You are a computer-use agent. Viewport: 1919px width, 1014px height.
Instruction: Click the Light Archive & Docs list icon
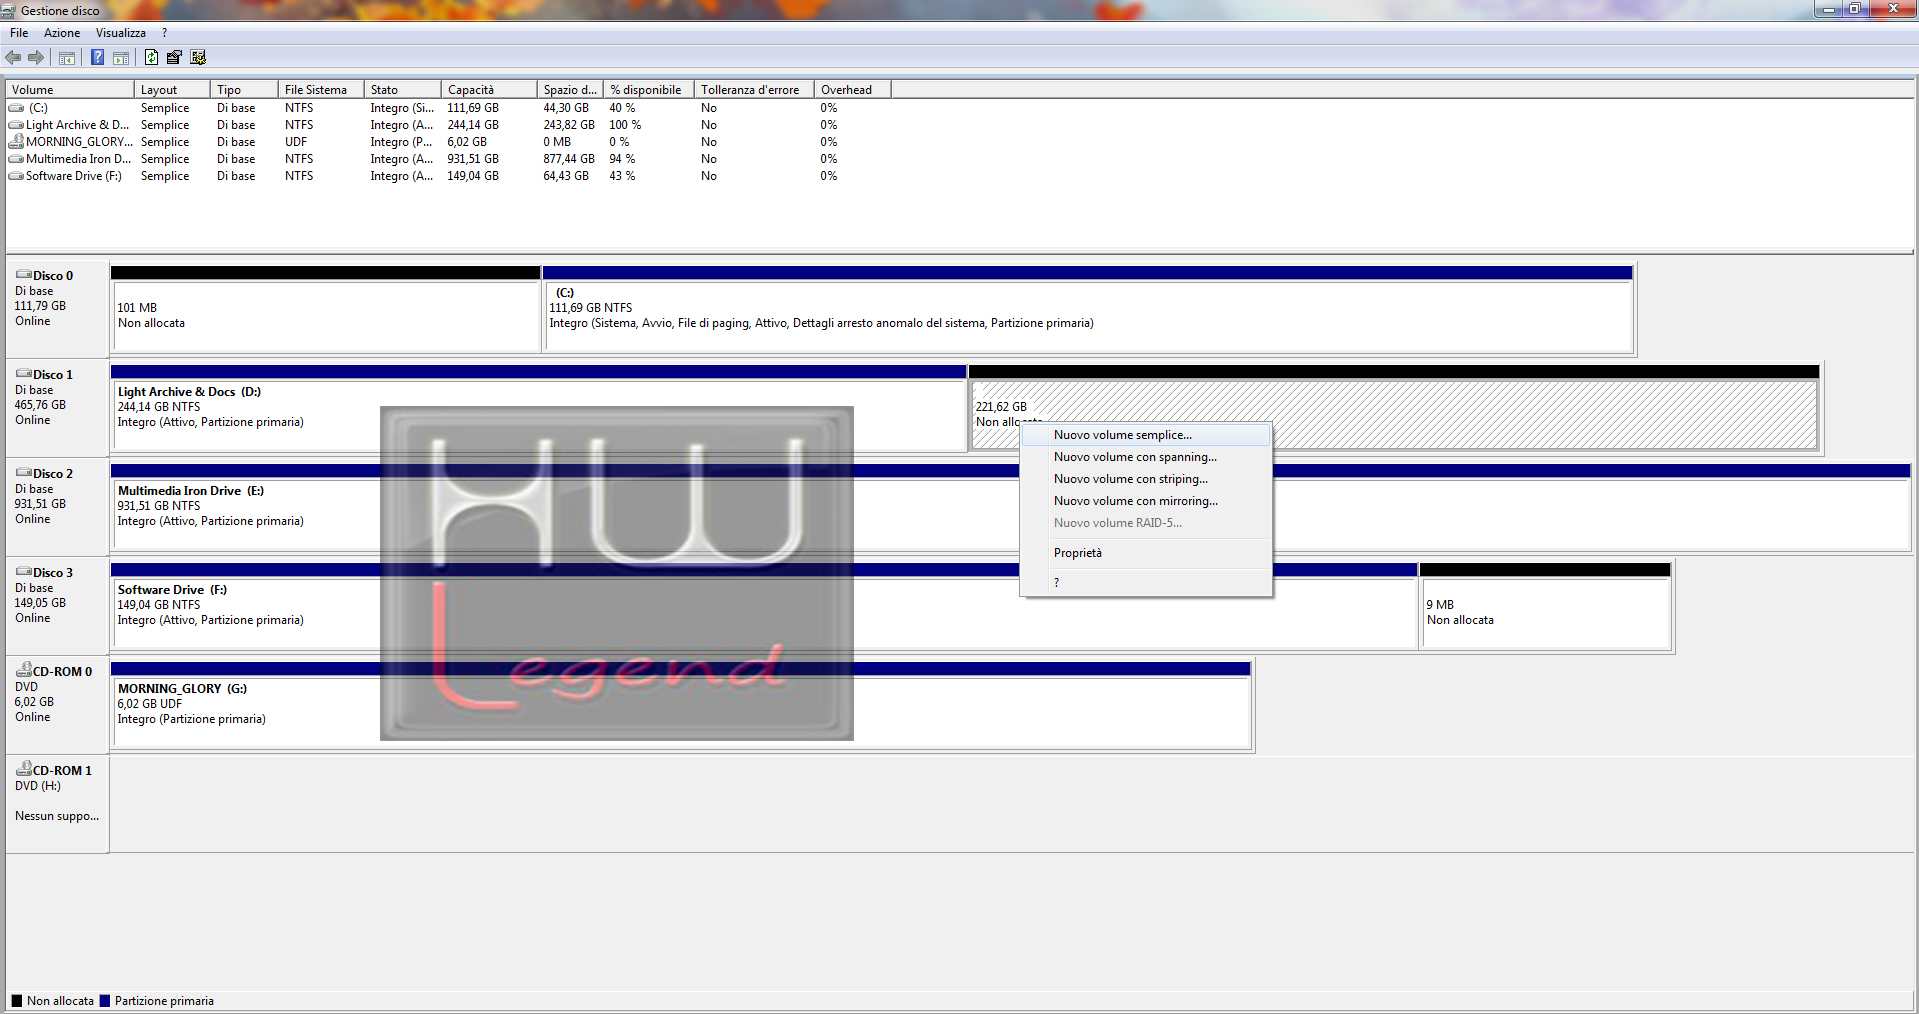pyautogui.click(x=16, y=125)
